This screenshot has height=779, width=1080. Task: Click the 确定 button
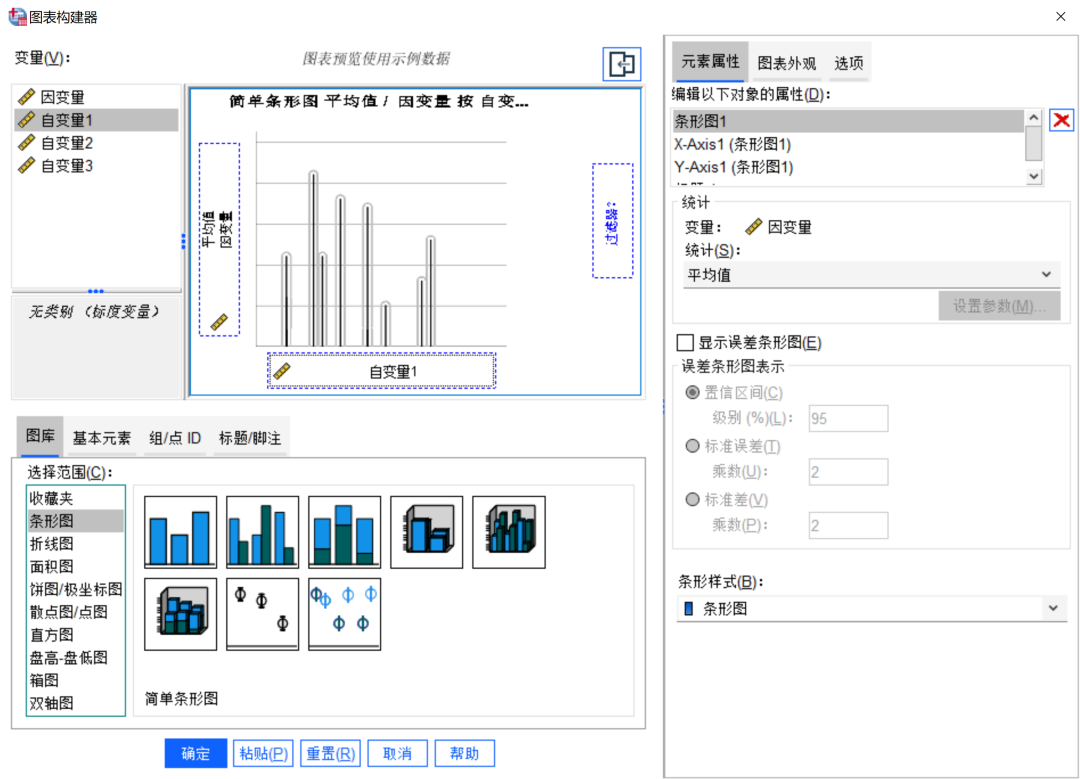click(196, 754)
